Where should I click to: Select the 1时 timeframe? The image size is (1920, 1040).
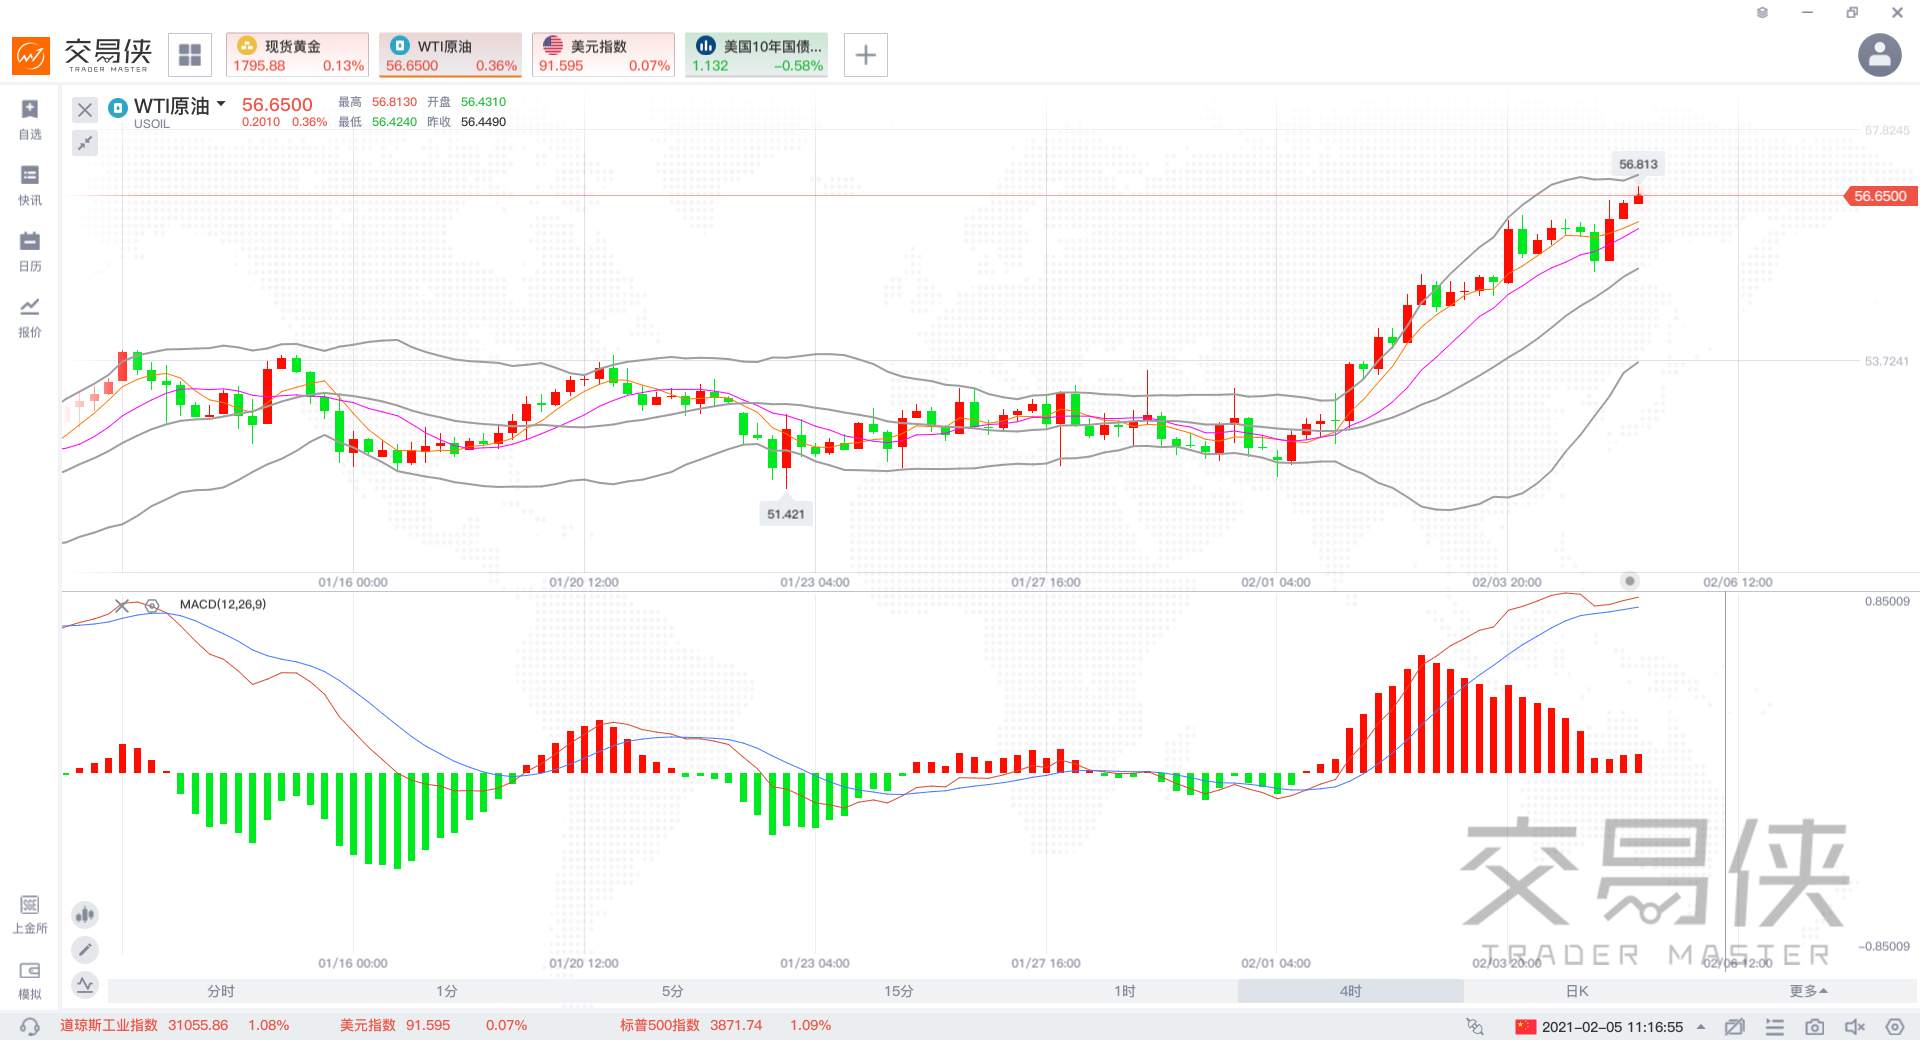pos(1125,991)
